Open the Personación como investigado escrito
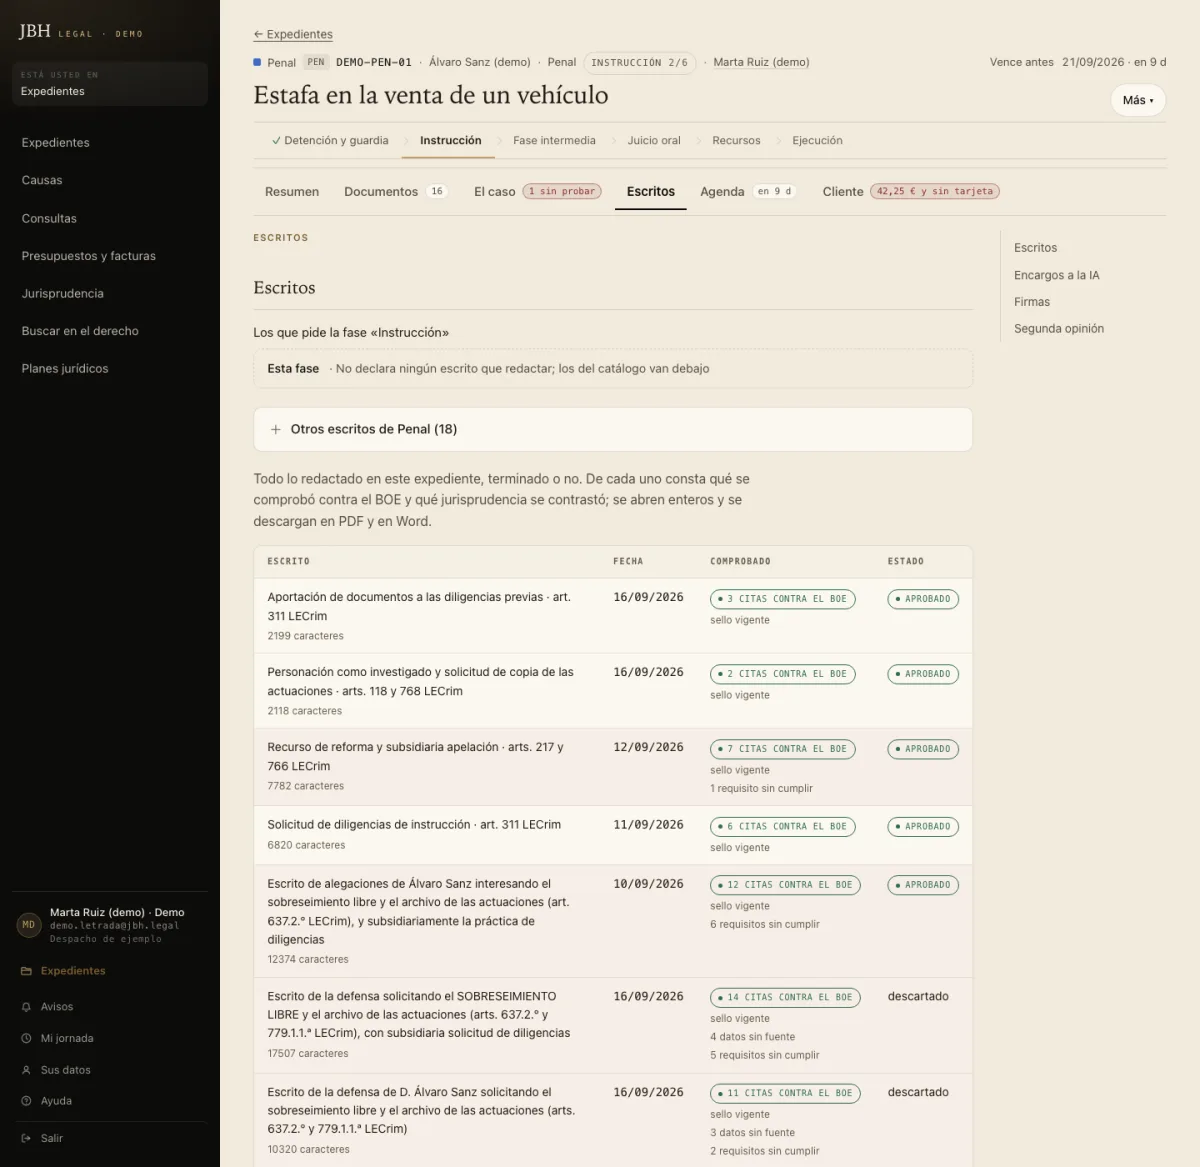1200x1167 pixels. click(420, 681)
